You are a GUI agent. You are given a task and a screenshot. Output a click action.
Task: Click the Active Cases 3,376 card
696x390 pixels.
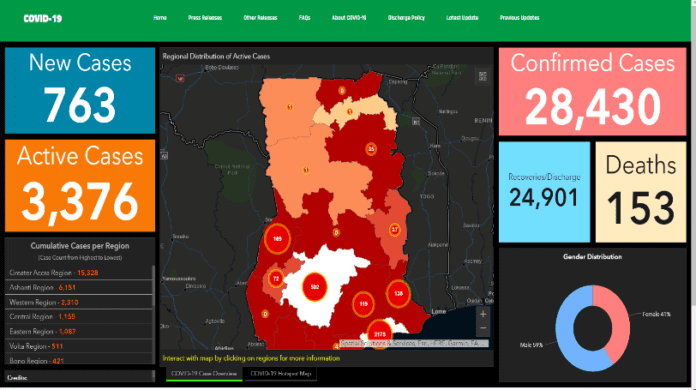tap(80, 186)
